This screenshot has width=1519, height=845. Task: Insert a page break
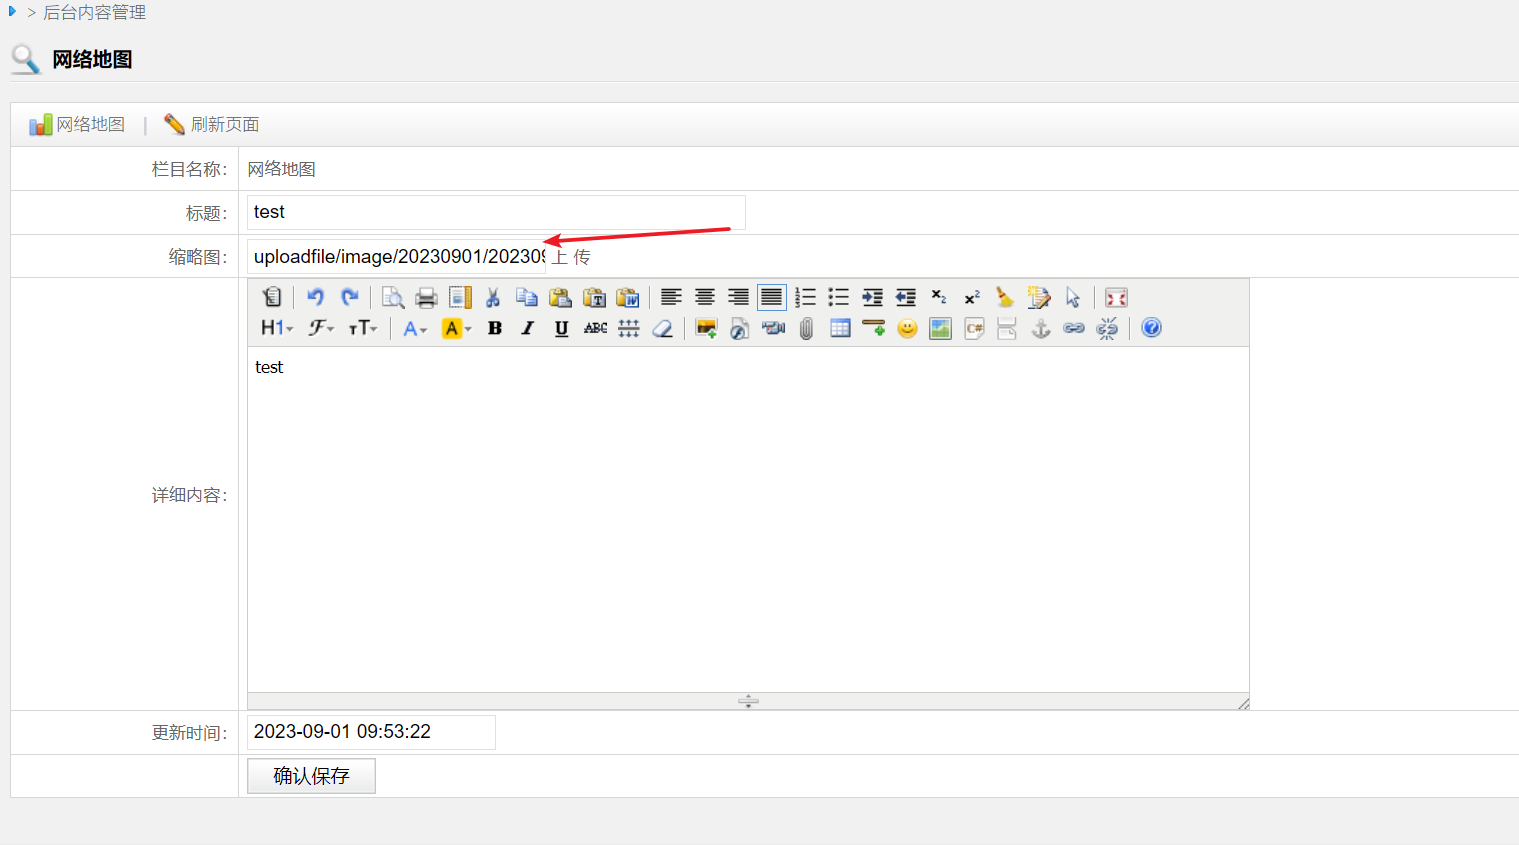point(1007,328)
